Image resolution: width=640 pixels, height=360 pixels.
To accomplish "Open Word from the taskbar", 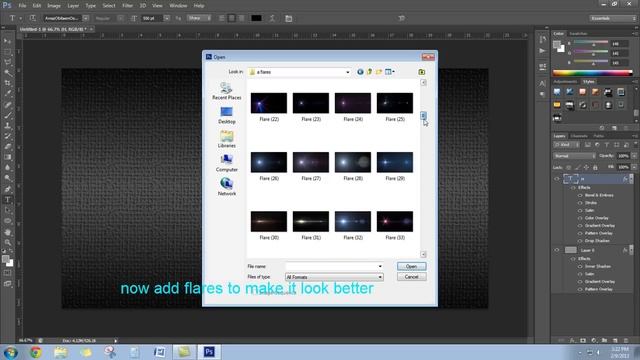I will point(160,352).
